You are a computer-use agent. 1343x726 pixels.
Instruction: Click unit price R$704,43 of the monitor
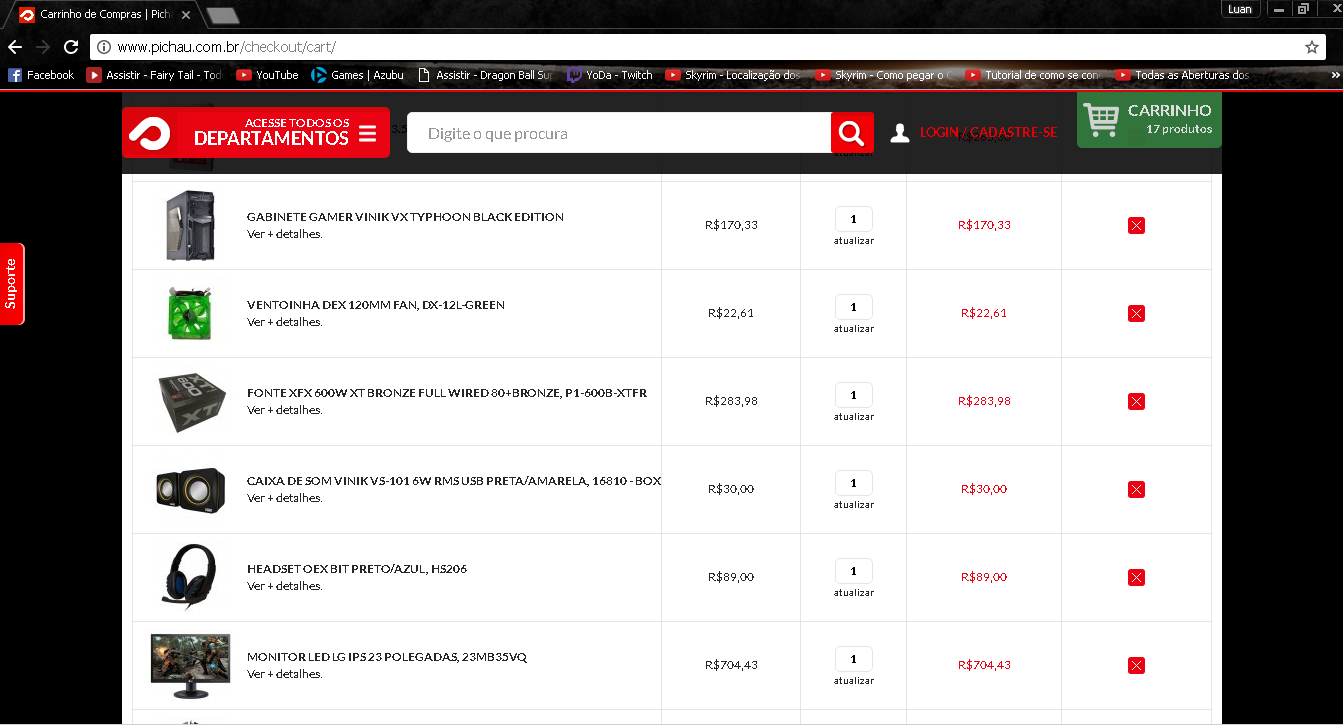point(731,665)
